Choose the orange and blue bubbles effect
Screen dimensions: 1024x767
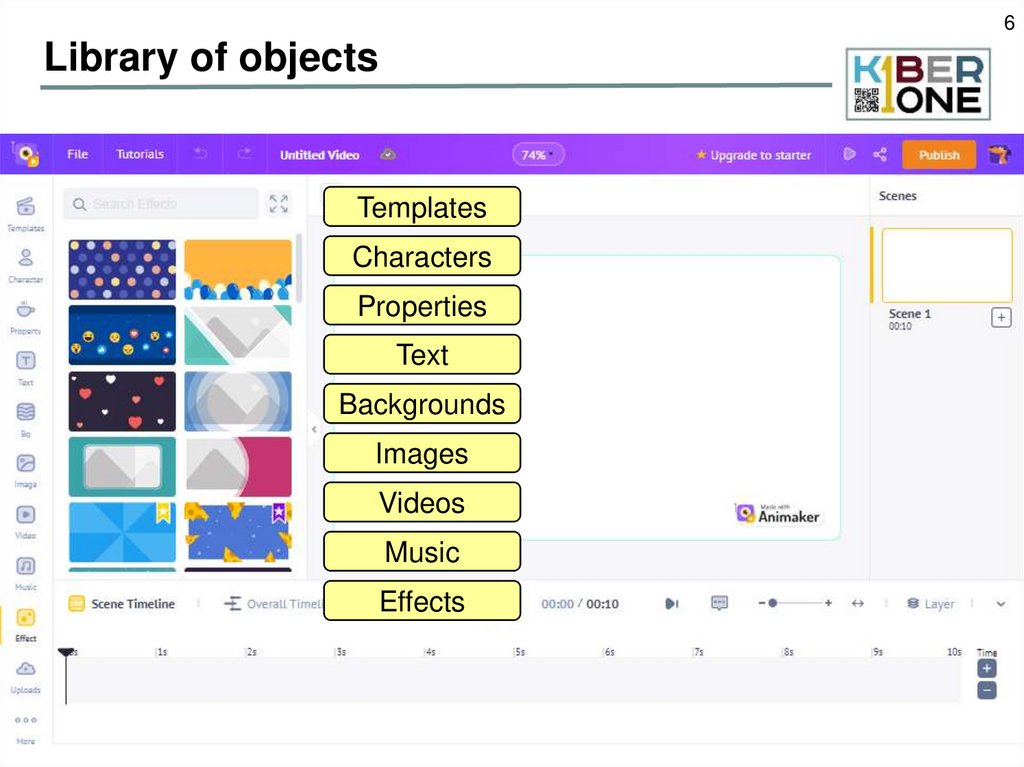click(x=238, y=269)
